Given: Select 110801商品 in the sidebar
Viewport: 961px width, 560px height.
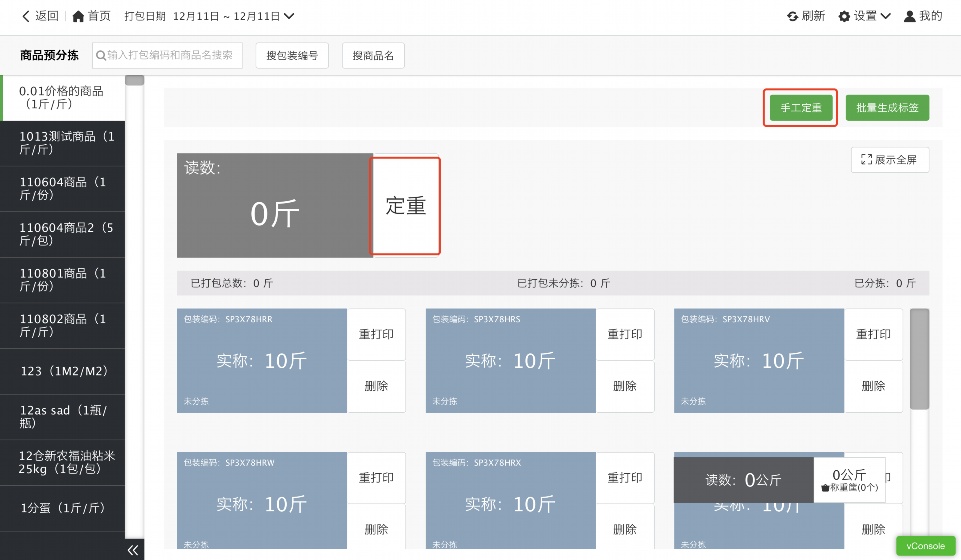Looking at the screenshot, I should click(63, 280).
